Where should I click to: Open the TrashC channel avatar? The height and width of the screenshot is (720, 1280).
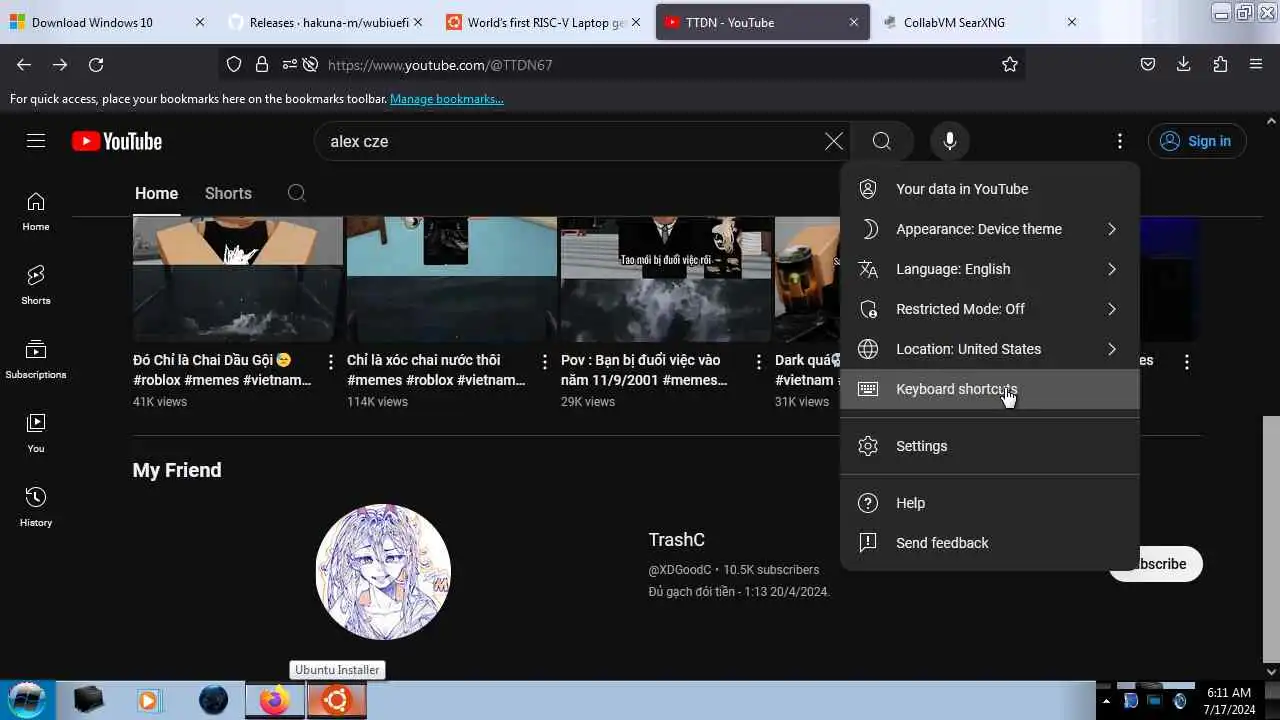(383, 572)
